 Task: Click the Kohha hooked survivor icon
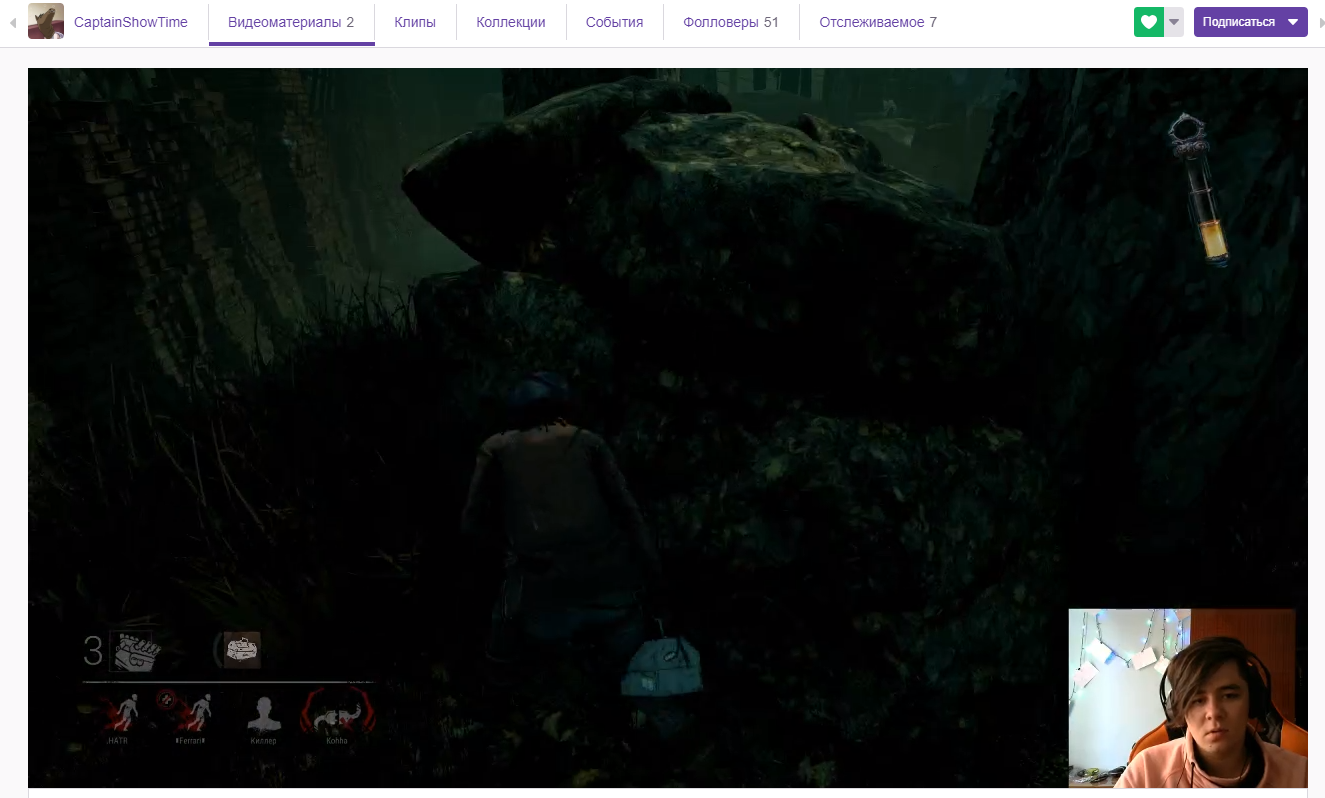[337, 711]
